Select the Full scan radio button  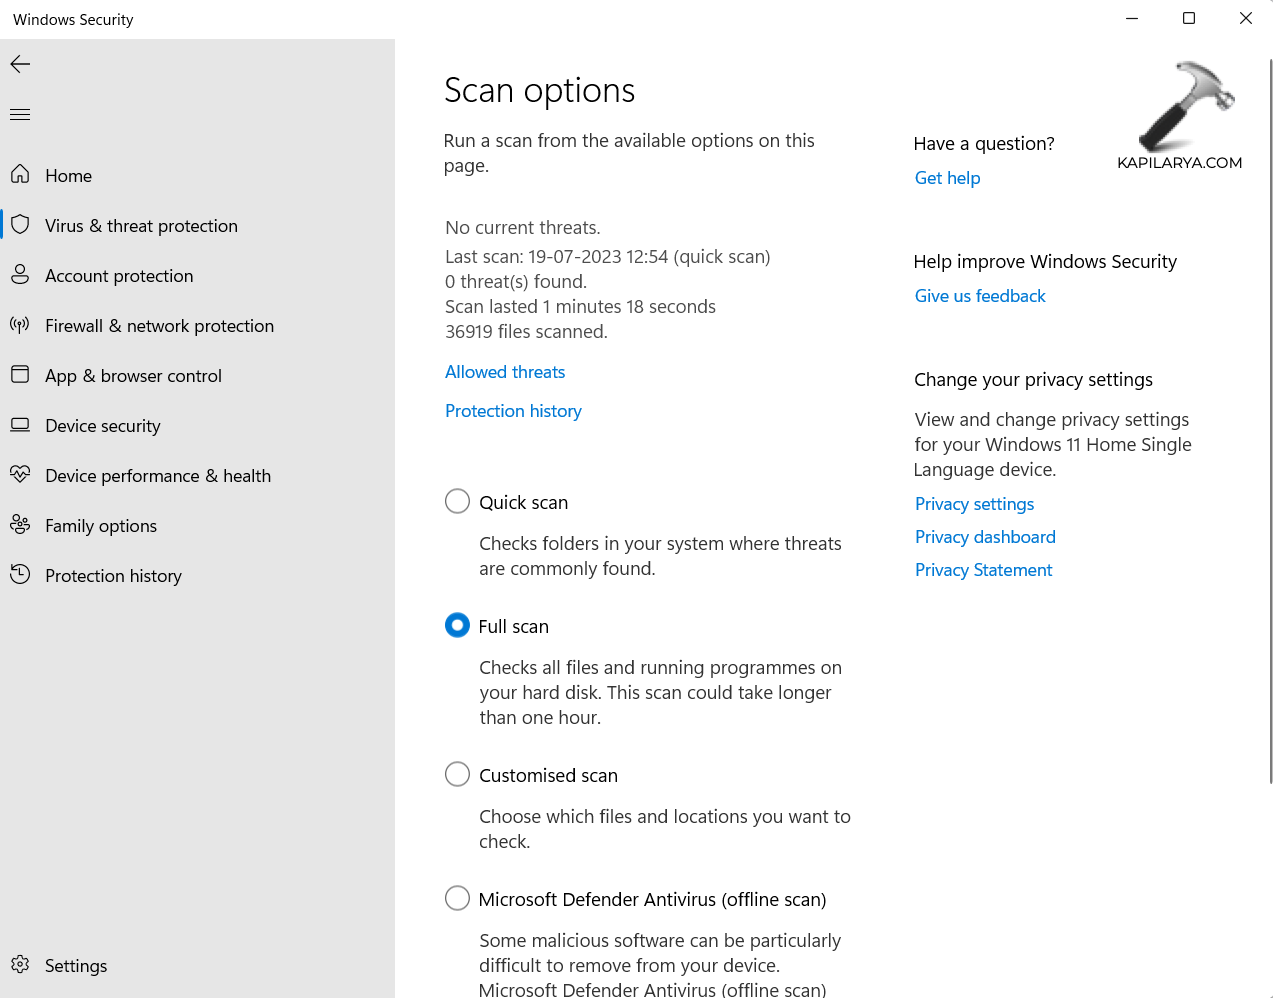[x=457, y=625]
